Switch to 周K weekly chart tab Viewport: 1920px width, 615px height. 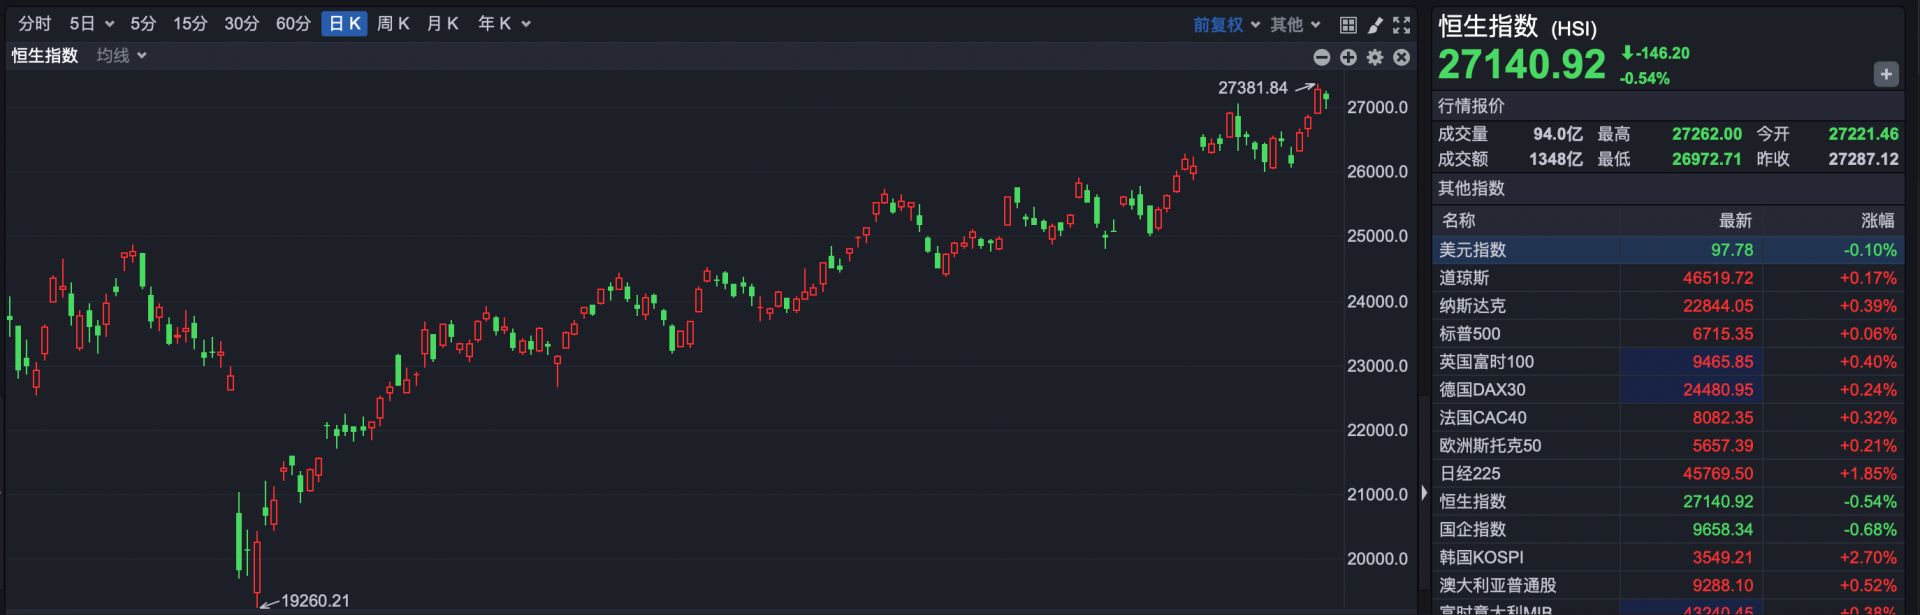coord(393,24)
